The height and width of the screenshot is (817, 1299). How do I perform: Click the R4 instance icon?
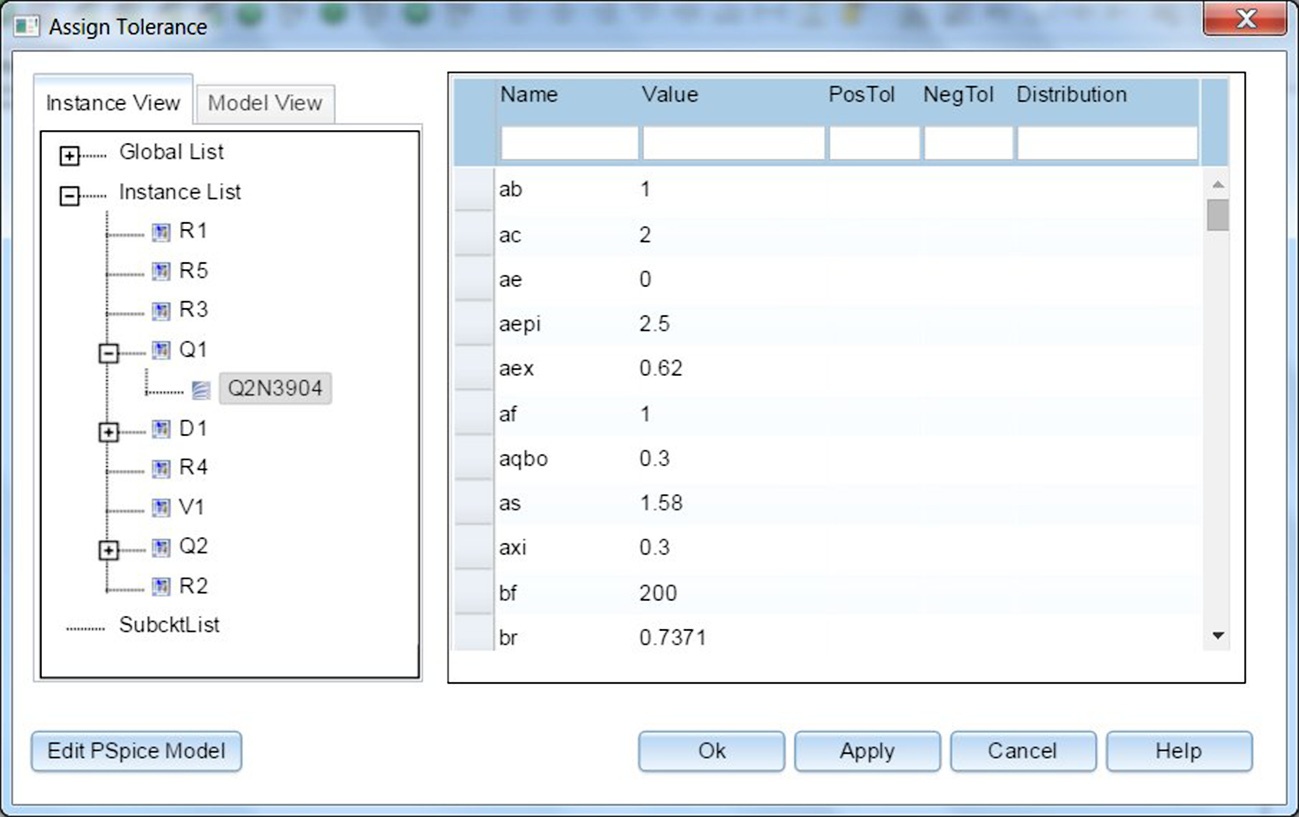161,469
